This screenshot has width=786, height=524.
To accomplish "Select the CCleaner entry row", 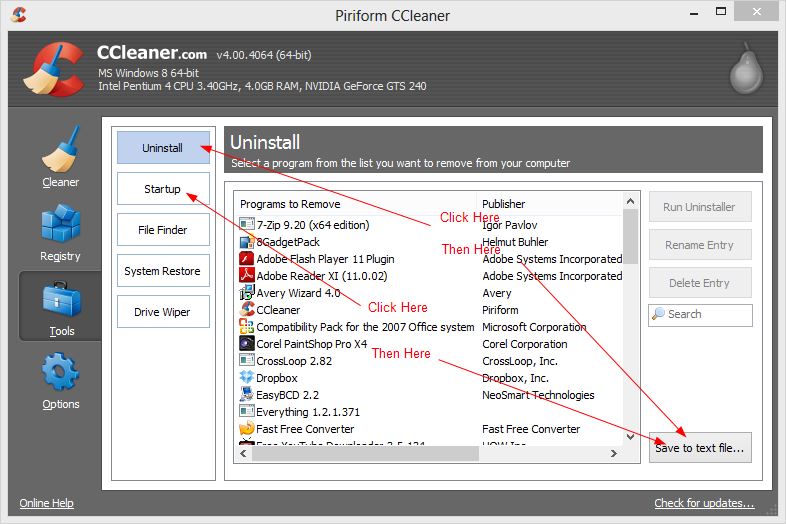I will coord(431,310).
